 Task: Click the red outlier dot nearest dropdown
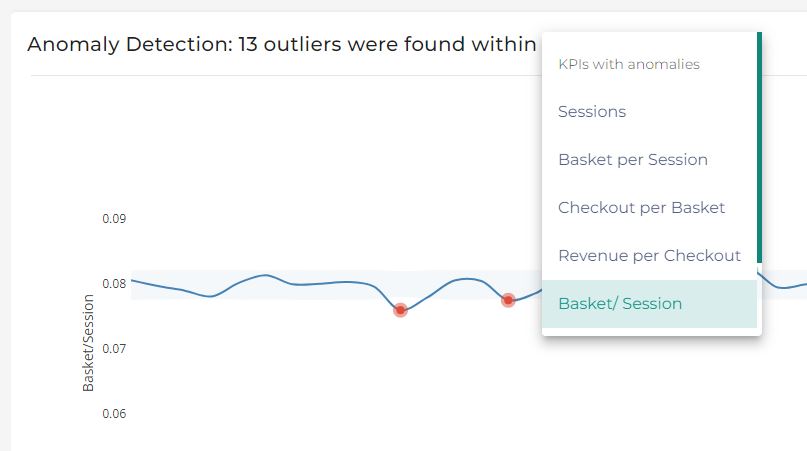508,300
